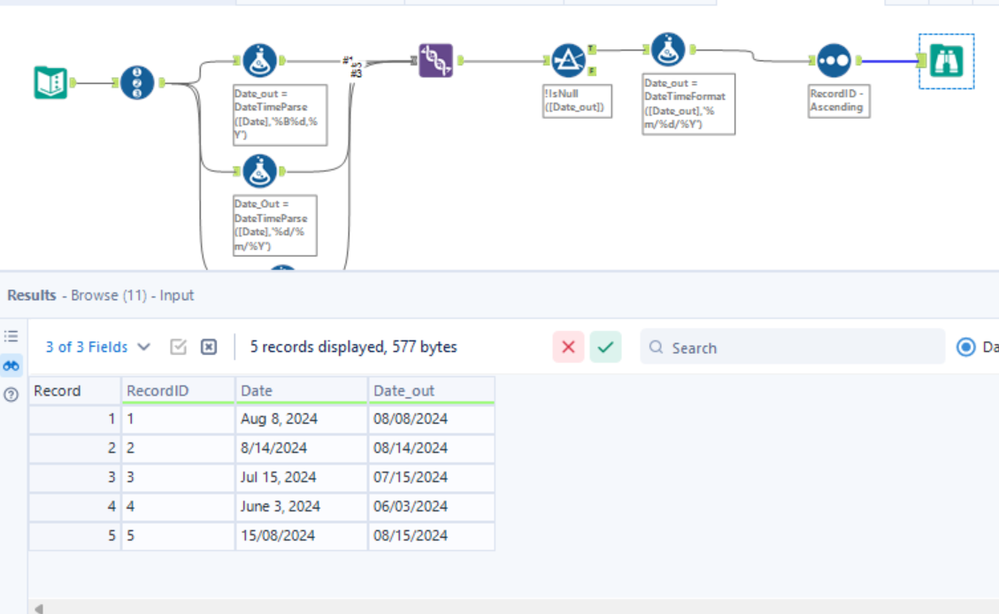Screen dimensions: 999x614
Task: Select the cell '07/15/2024'
Action: 431,478
